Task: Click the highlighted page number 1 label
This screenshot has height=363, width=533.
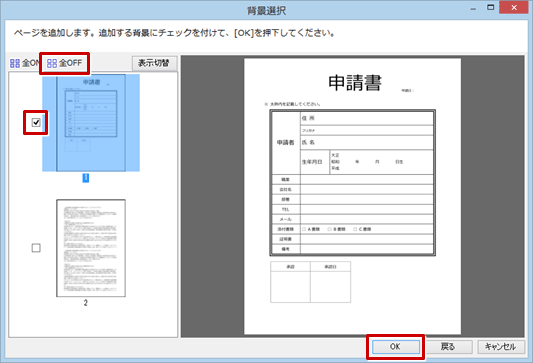Action: point(86,178)
